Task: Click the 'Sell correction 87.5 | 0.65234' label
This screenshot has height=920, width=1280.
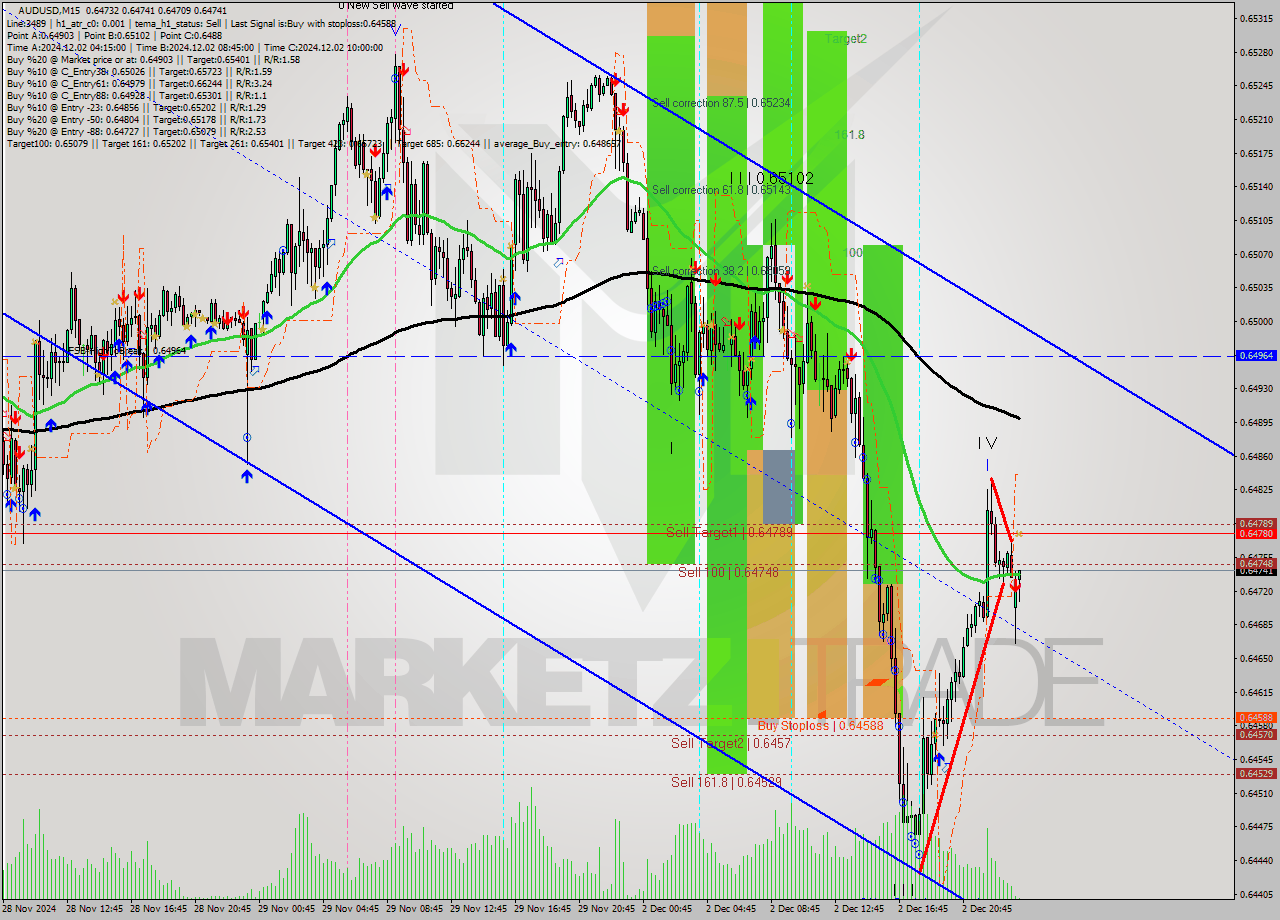Action: point(721,102)
